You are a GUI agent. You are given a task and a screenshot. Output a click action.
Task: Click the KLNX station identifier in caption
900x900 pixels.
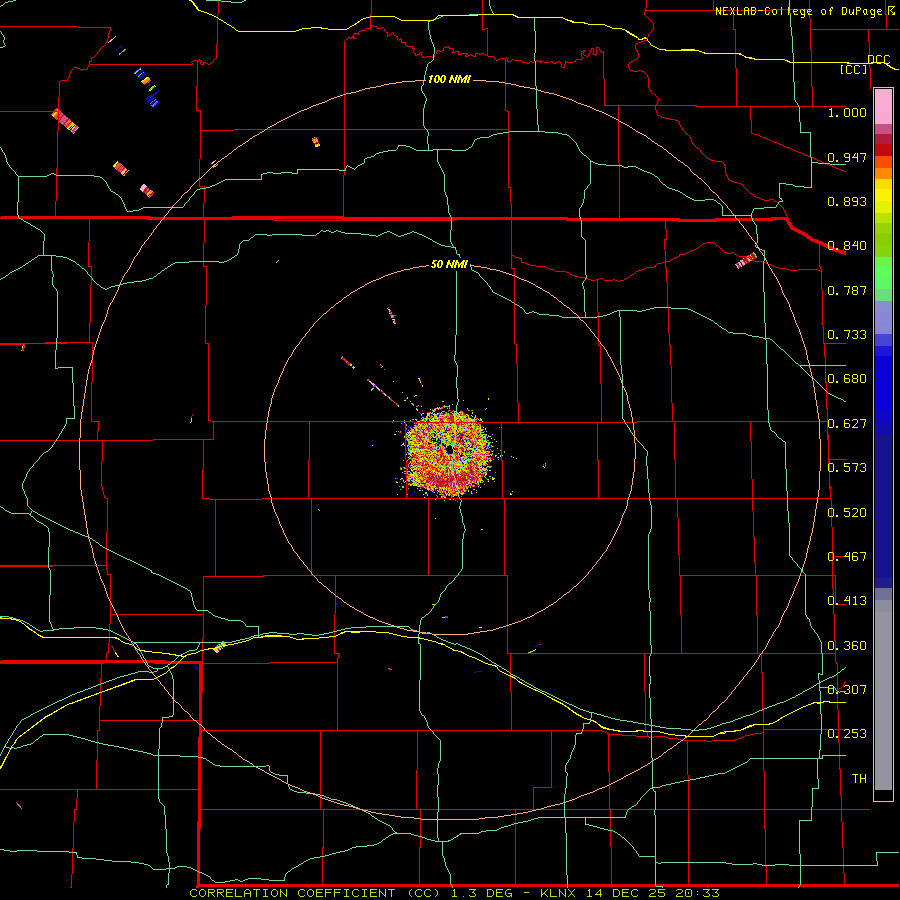[x=559, y=893]
